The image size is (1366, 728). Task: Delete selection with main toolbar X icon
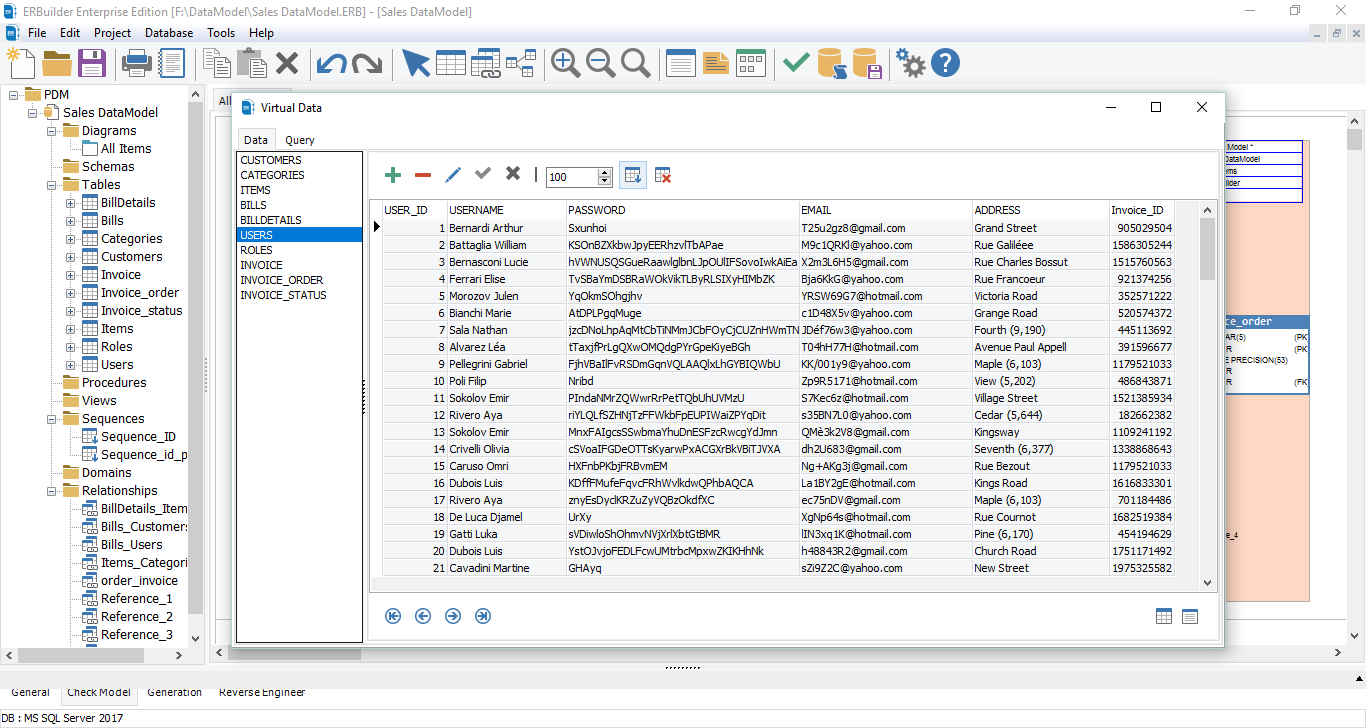[287, 64]
